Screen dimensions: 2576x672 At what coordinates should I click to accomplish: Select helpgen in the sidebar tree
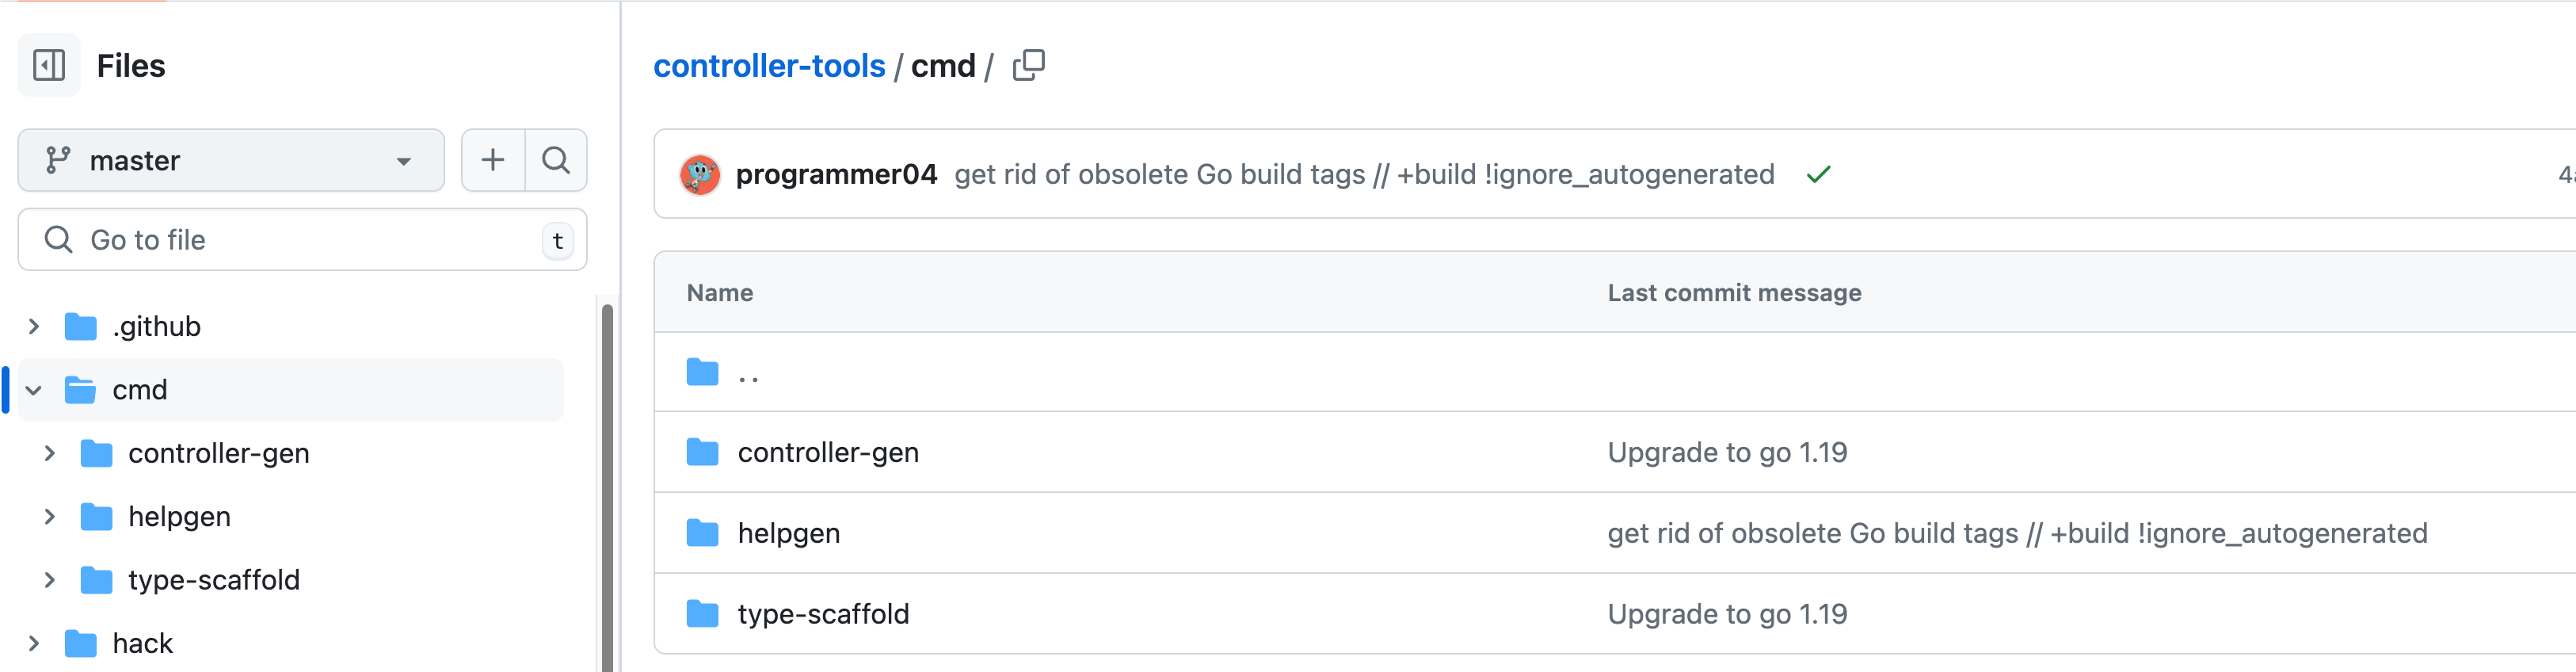pyautogui.click(x=180, y=517)
